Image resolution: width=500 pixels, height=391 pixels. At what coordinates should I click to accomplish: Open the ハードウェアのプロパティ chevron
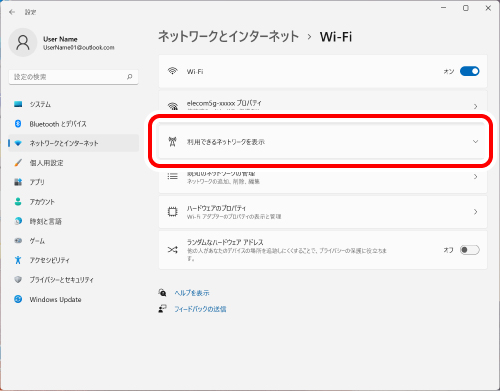pos(476,212)
